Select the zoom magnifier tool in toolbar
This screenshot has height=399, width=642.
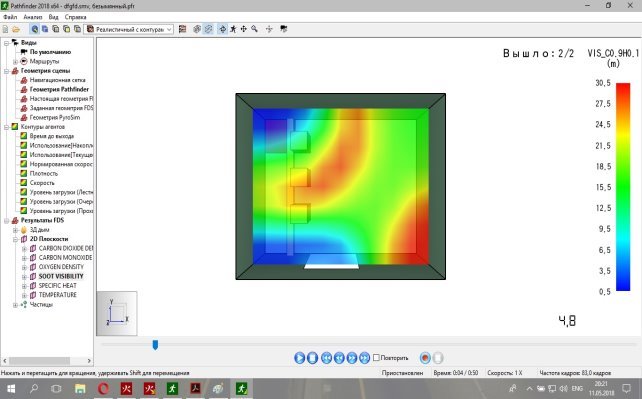coord(255,29)
